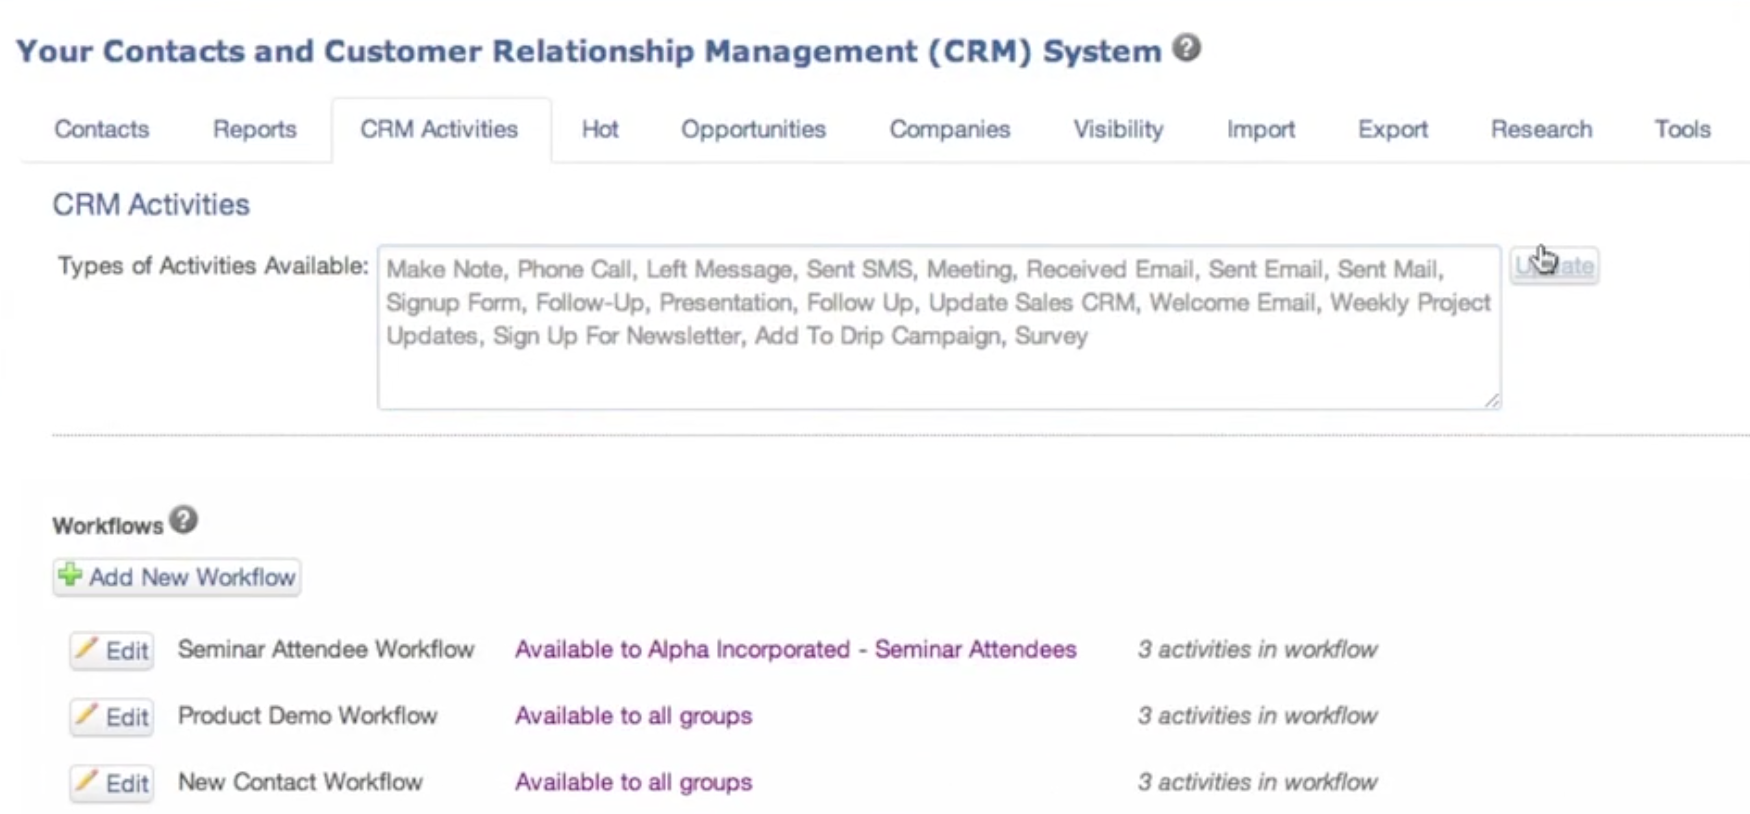
Task: Select the Companies tab
Action: 949,129
